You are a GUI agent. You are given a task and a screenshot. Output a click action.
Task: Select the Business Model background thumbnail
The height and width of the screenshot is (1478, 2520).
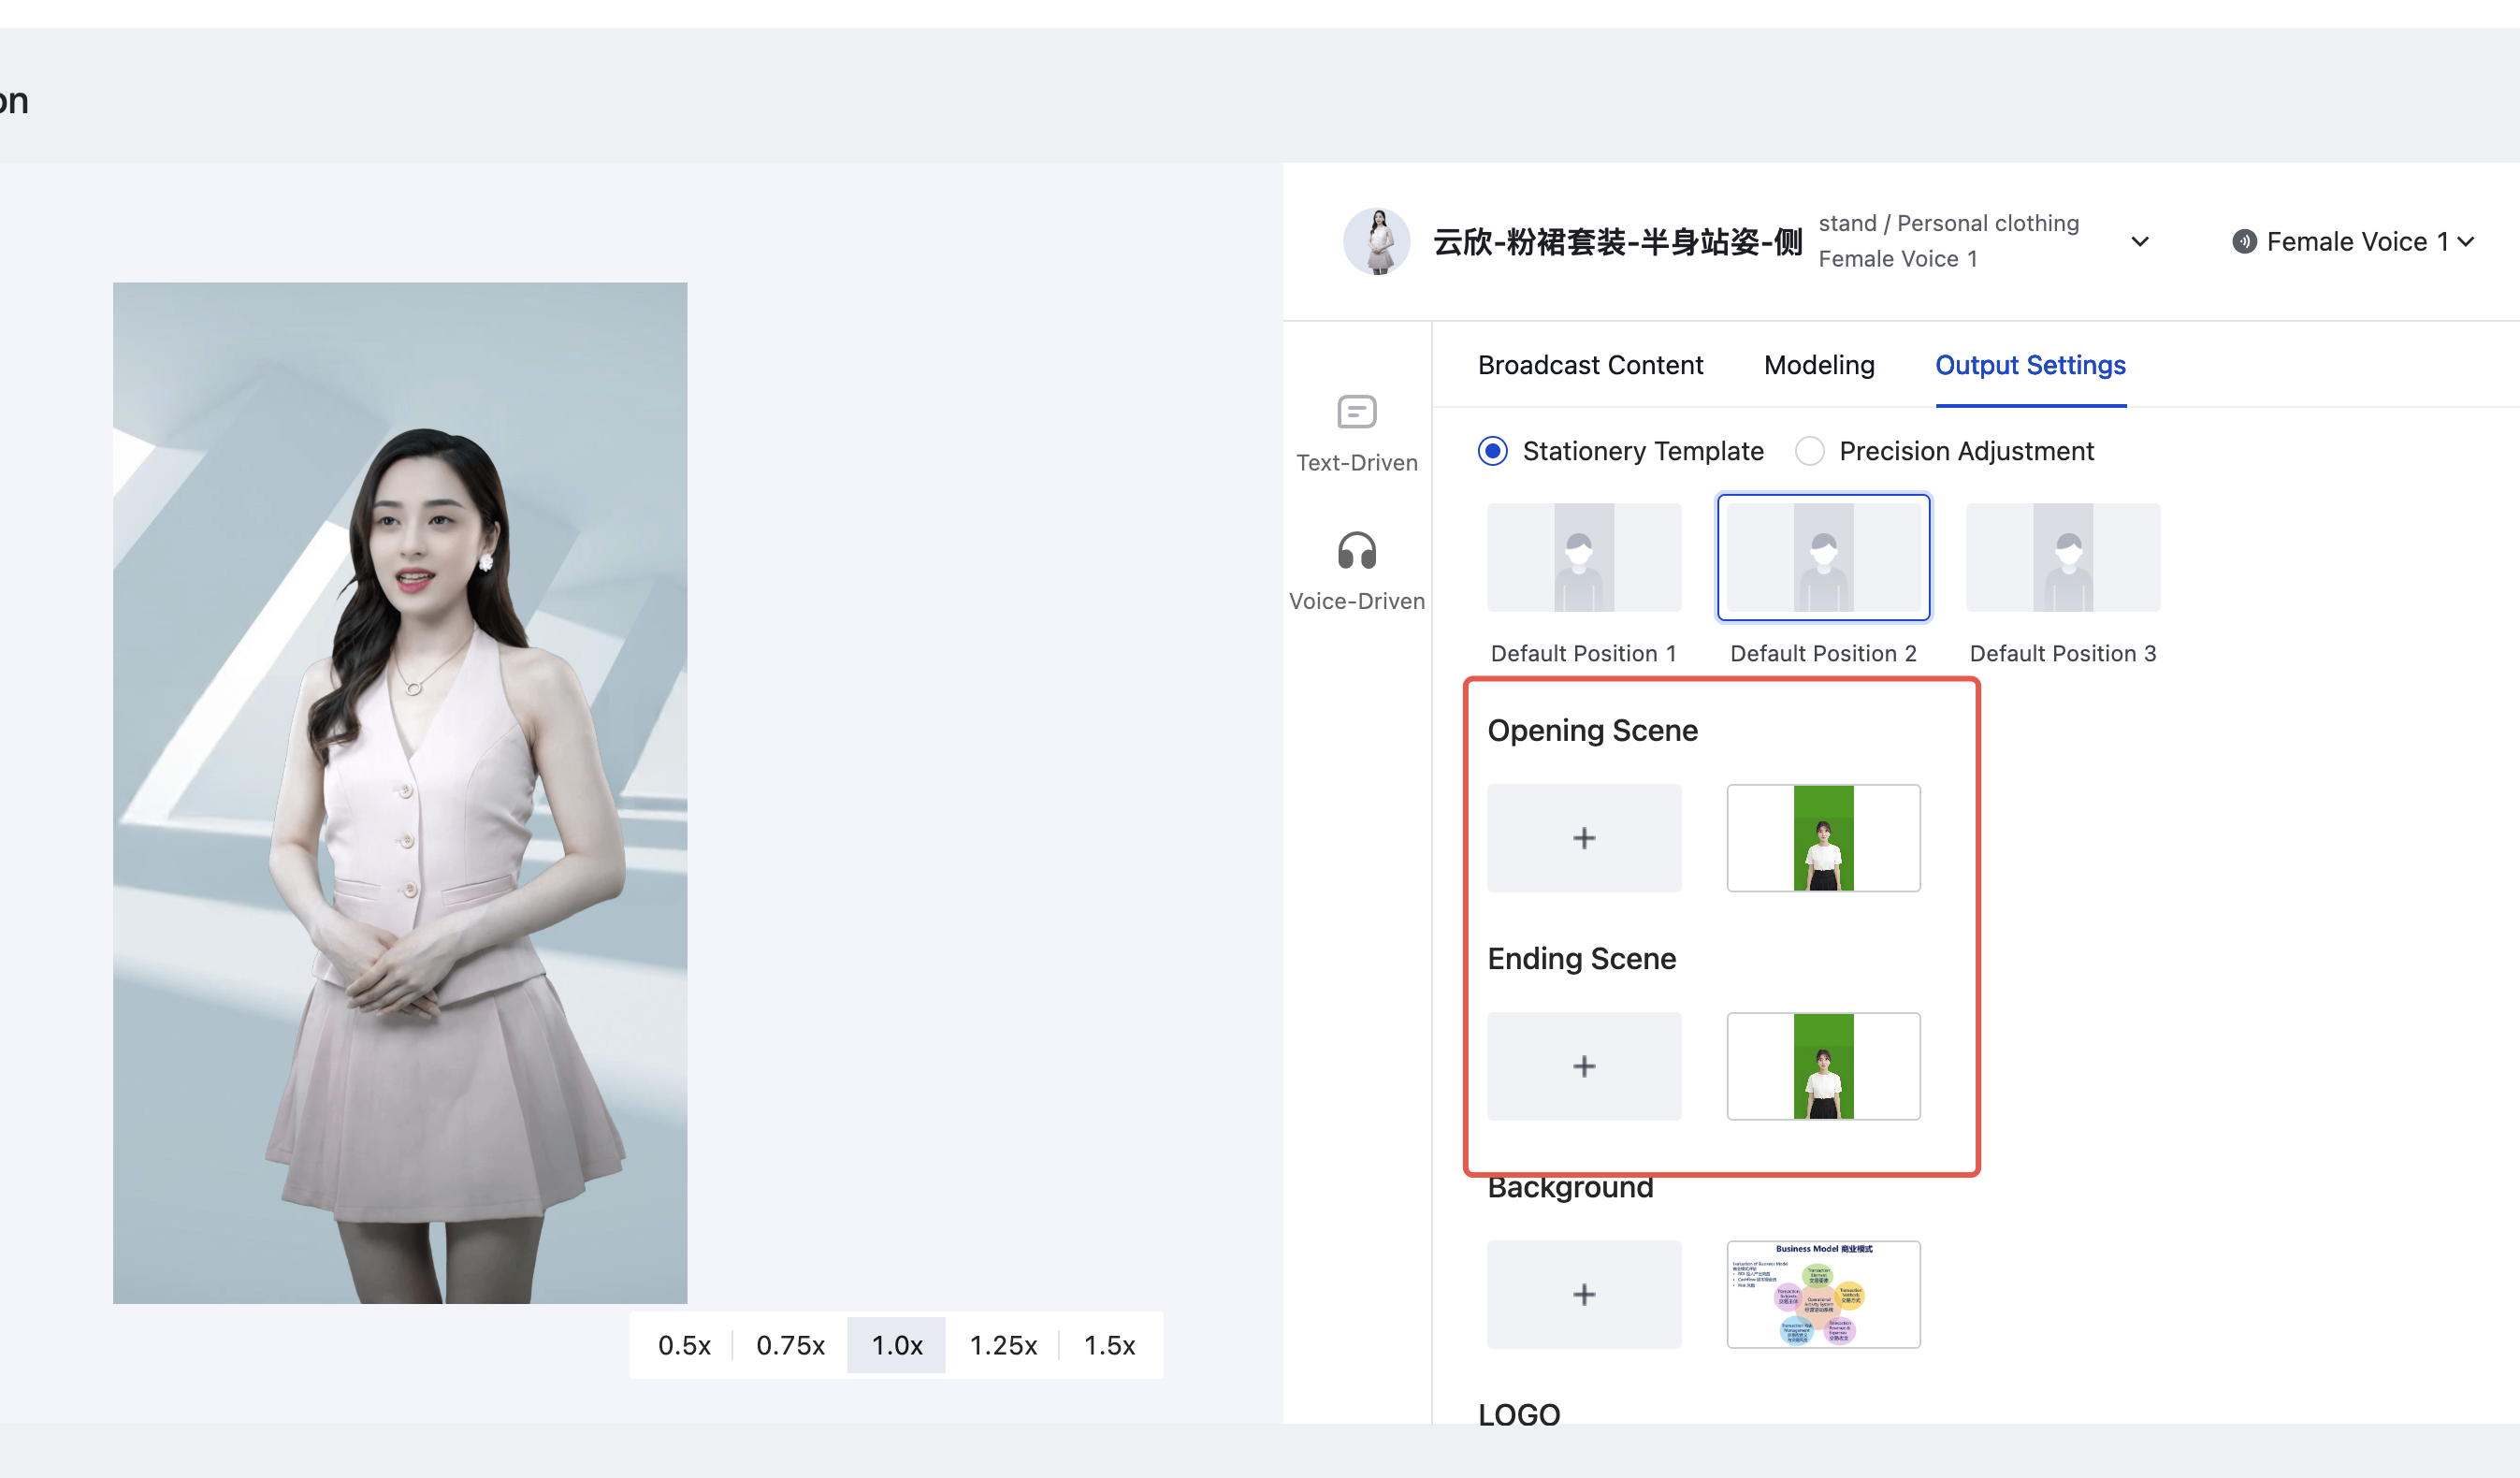coord(1822,1294)
